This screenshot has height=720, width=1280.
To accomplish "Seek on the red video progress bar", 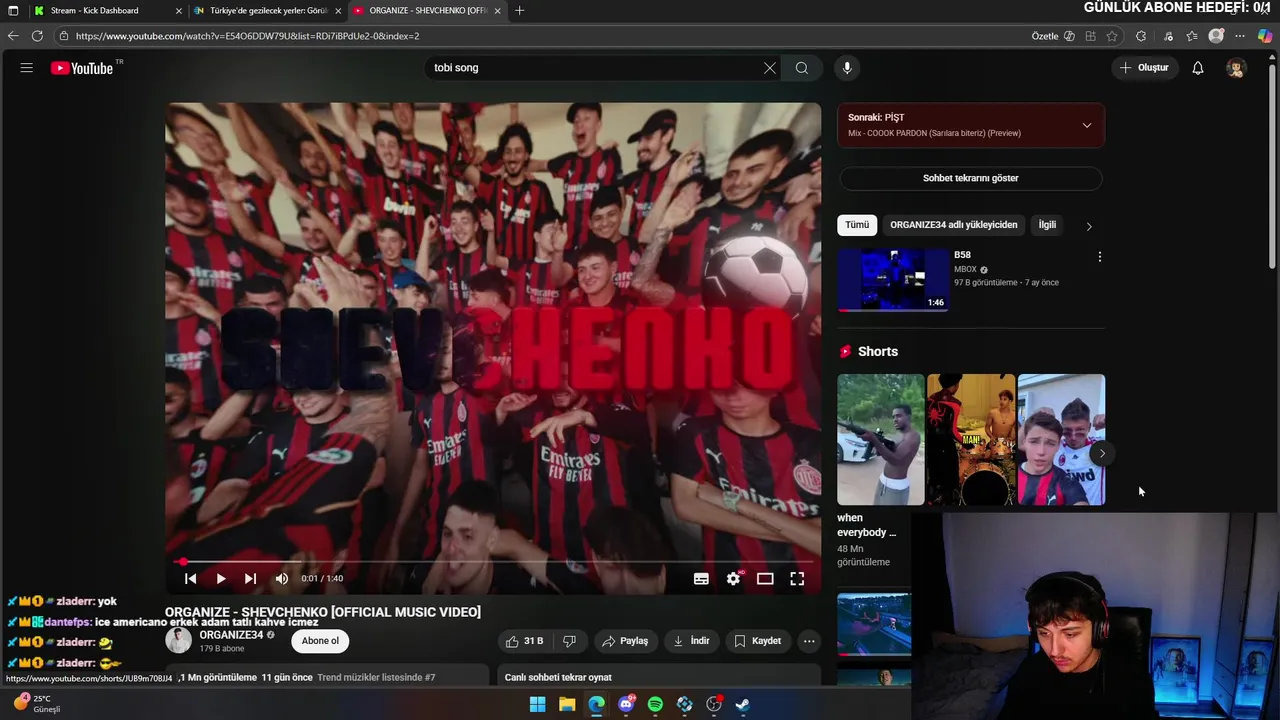I will pyautogui.click(x=493, y=562).
